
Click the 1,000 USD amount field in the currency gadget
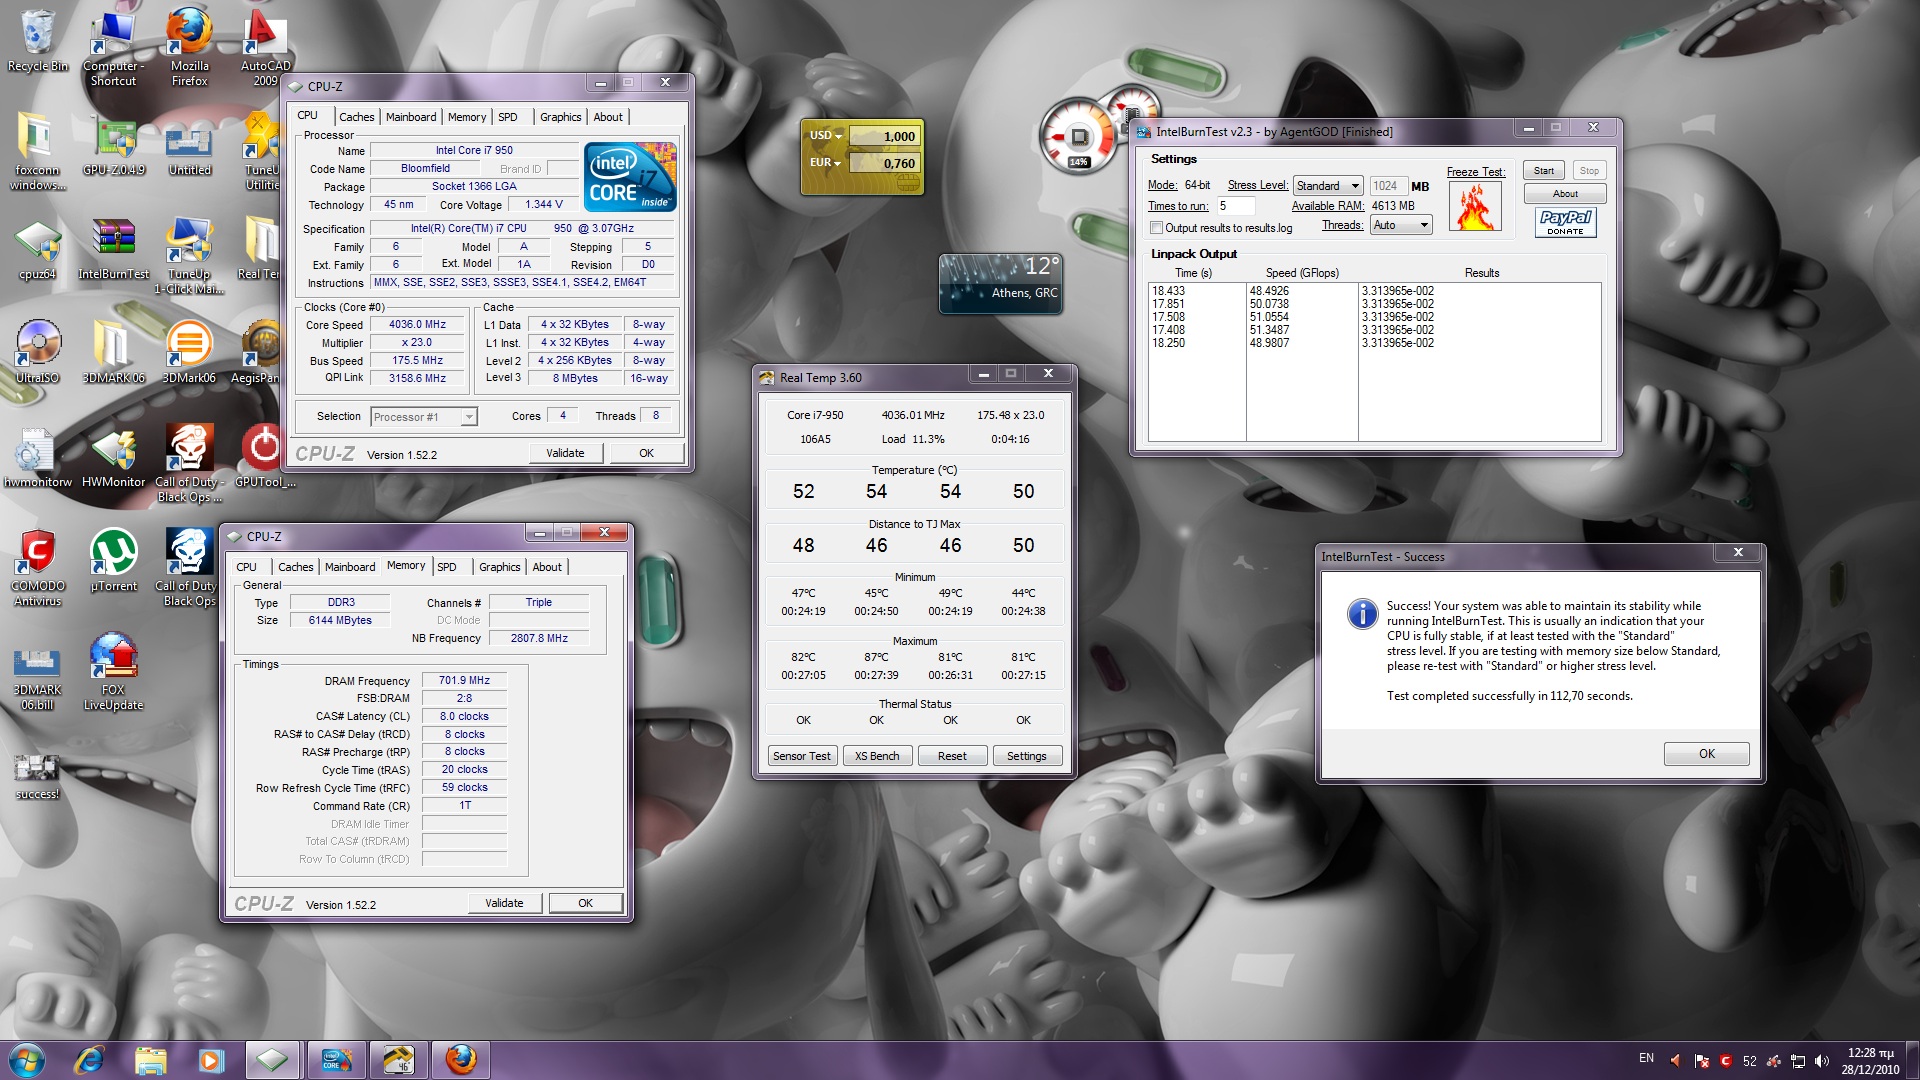884,136
